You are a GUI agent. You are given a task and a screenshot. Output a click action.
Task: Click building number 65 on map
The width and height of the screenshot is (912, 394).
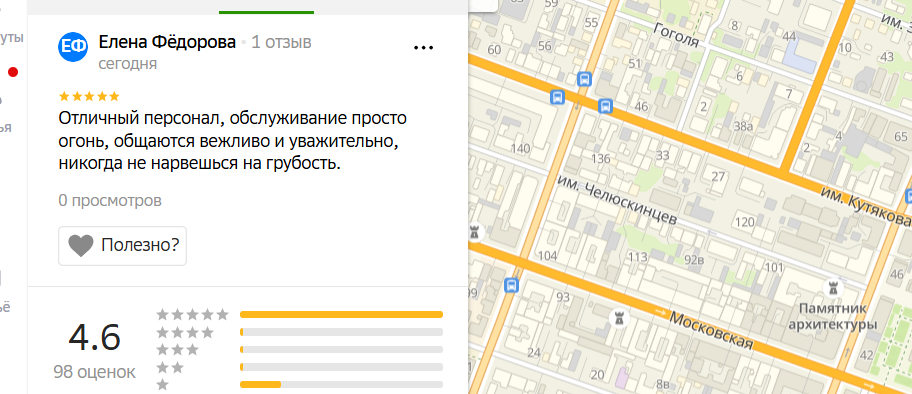coord(900,137)
